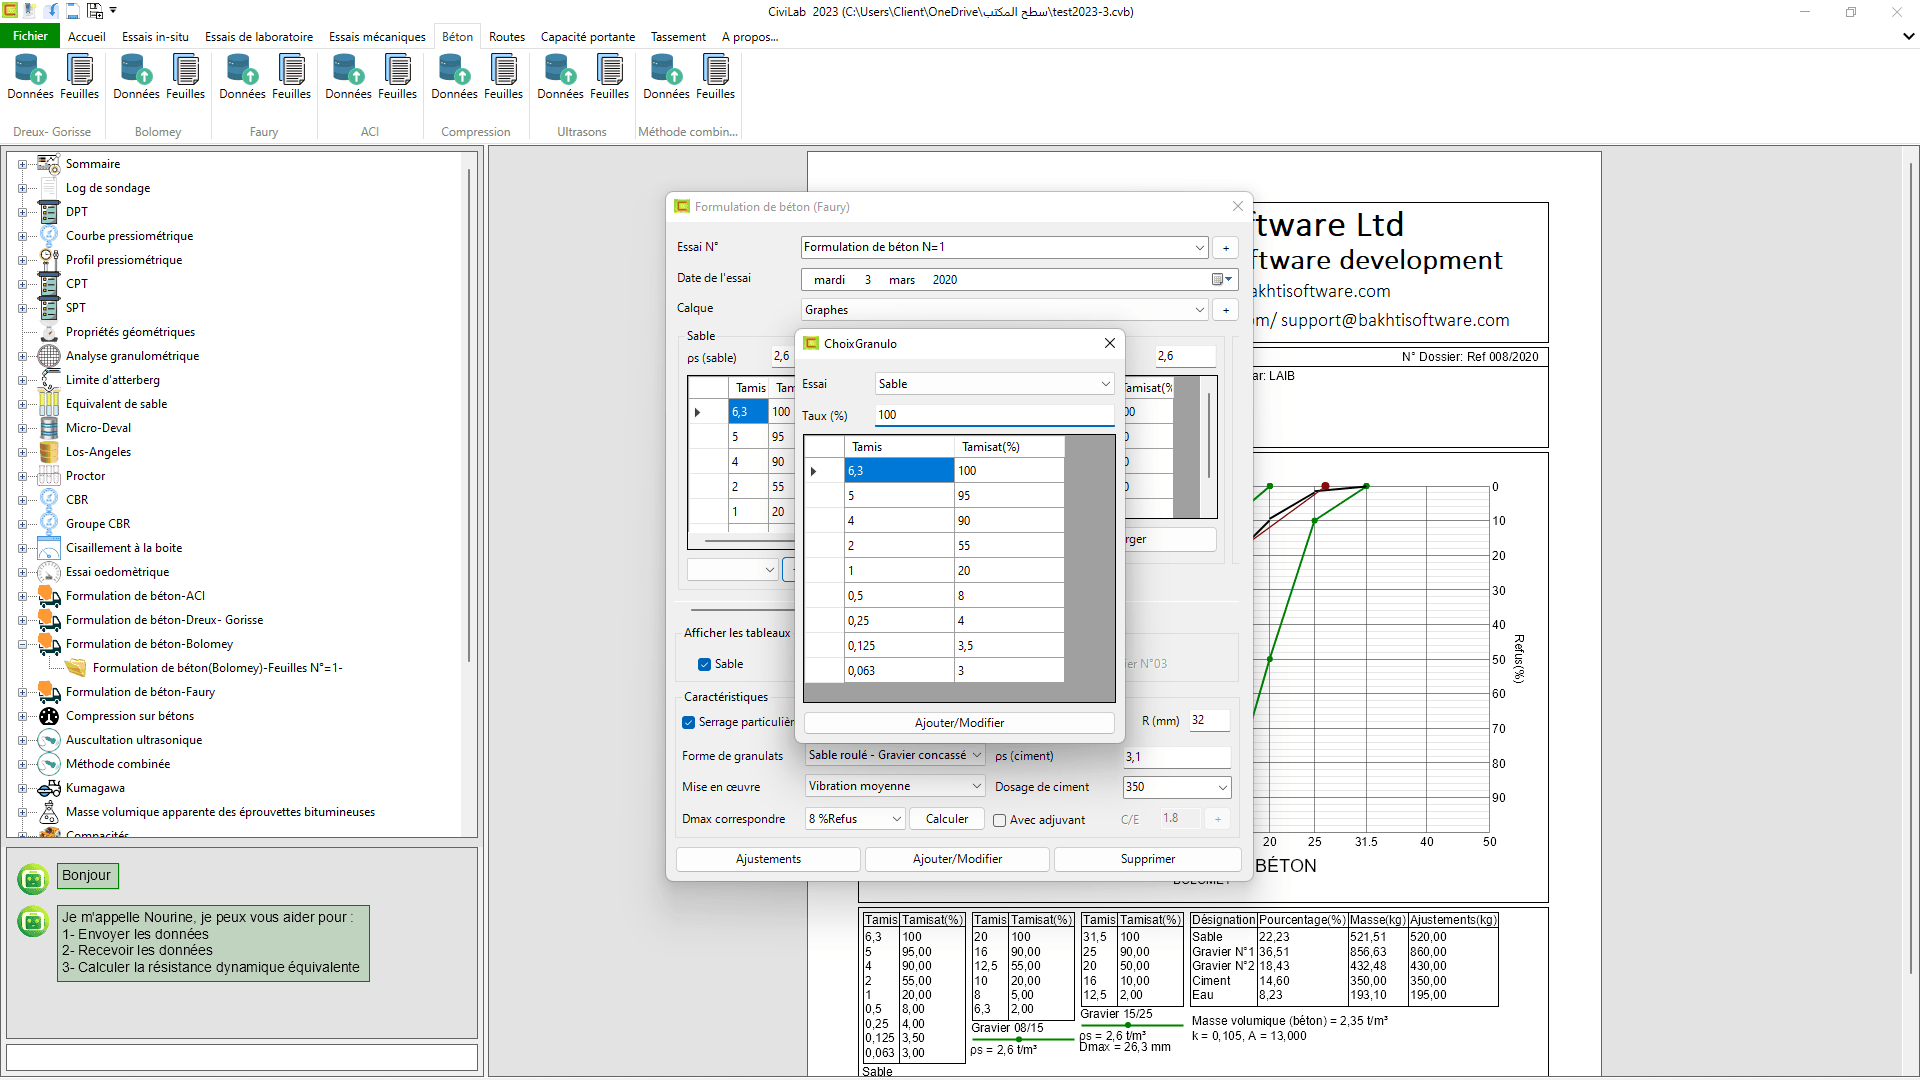The width and height of the screenshot is (1920, 1080).
Task: Open date picker calendar icon
Action: (x=1222, y=280)
